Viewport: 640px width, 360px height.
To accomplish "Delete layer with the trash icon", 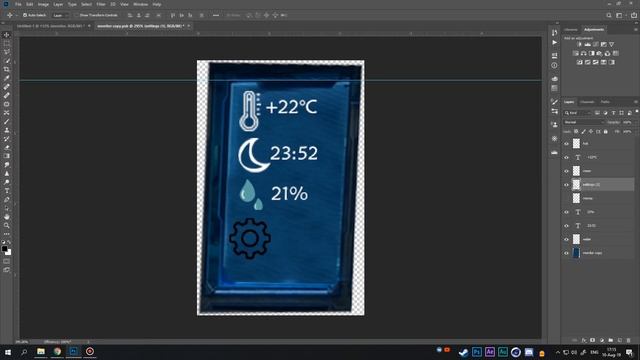I will tap(629, 340).
